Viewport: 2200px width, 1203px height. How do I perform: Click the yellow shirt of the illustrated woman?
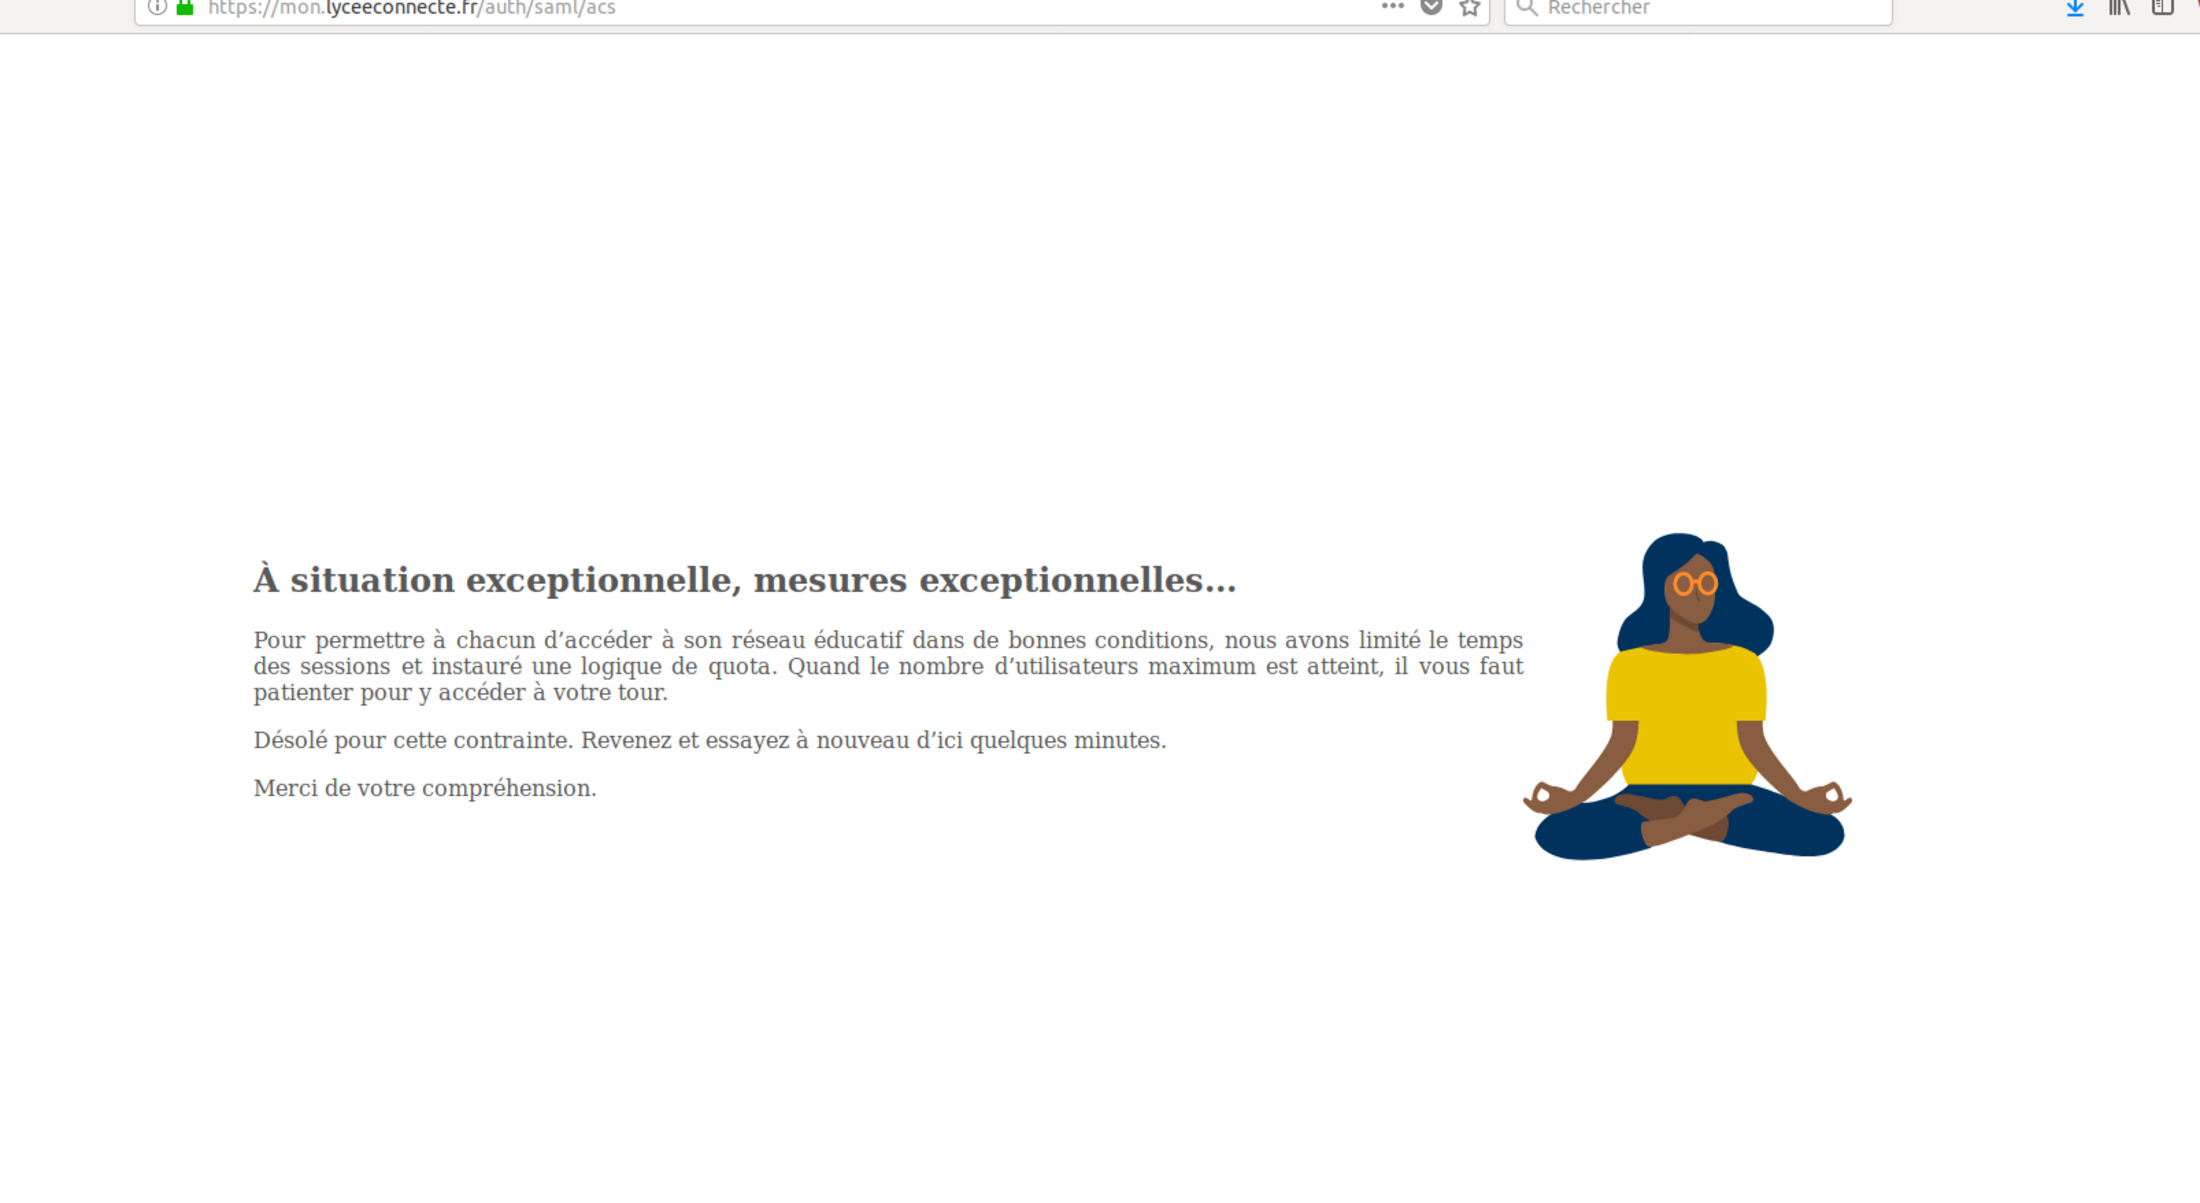(x=1686, y=715)
